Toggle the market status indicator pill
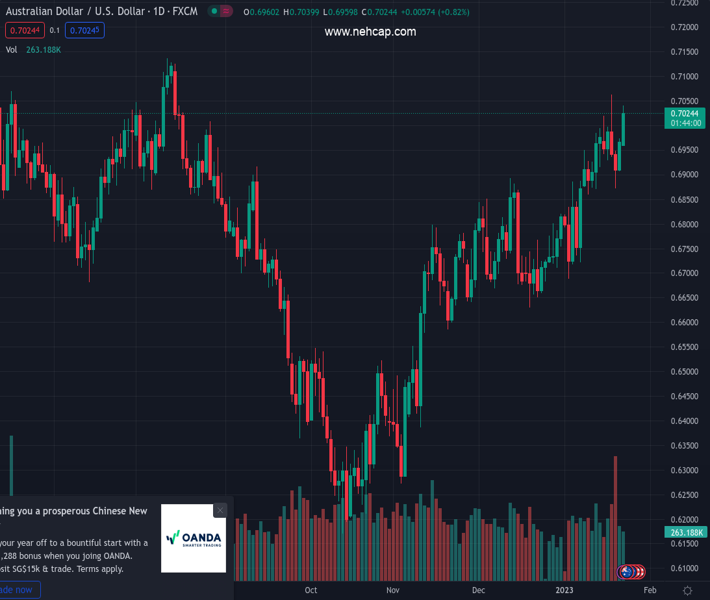710x600 pixels. (220, 11)
